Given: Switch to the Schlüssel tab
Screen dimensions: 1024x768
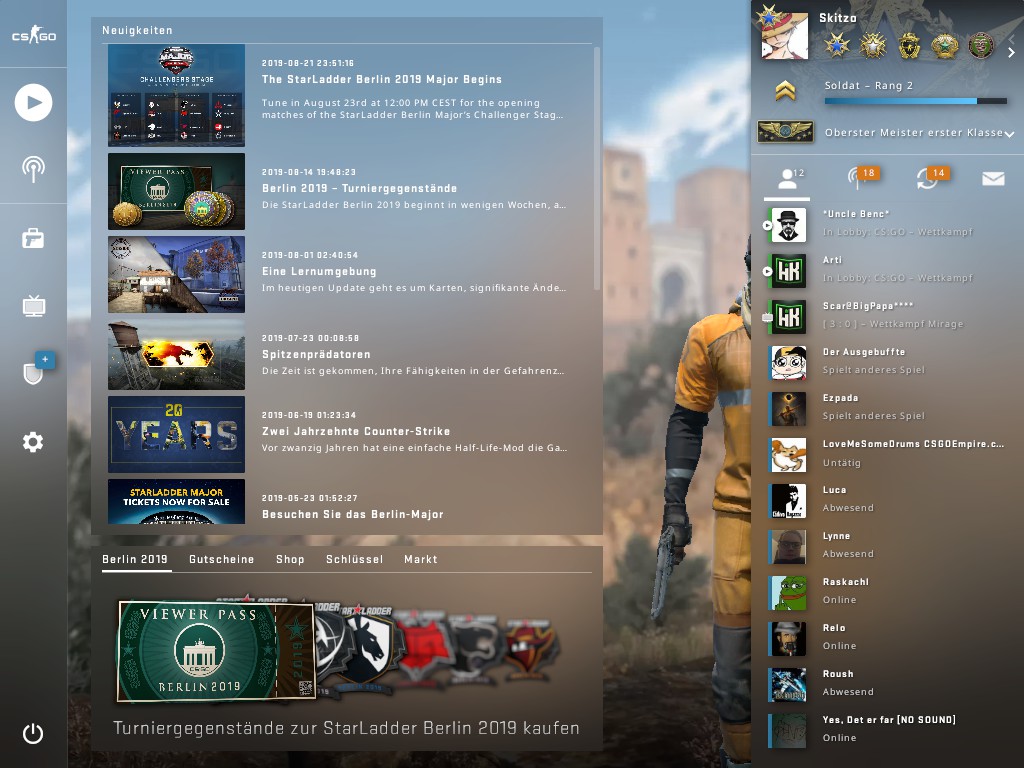Looking at the screenshot, I should pos(354,560).
